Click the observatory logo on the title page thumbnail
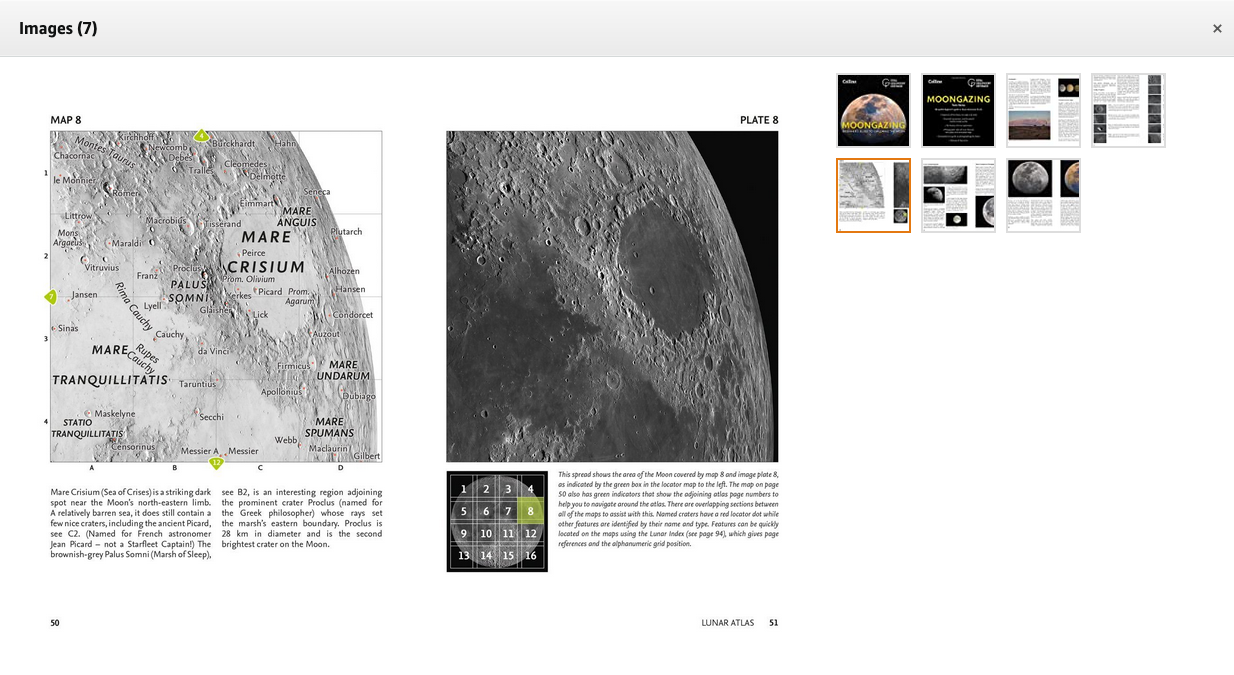1234x675 pixels. 972,83
